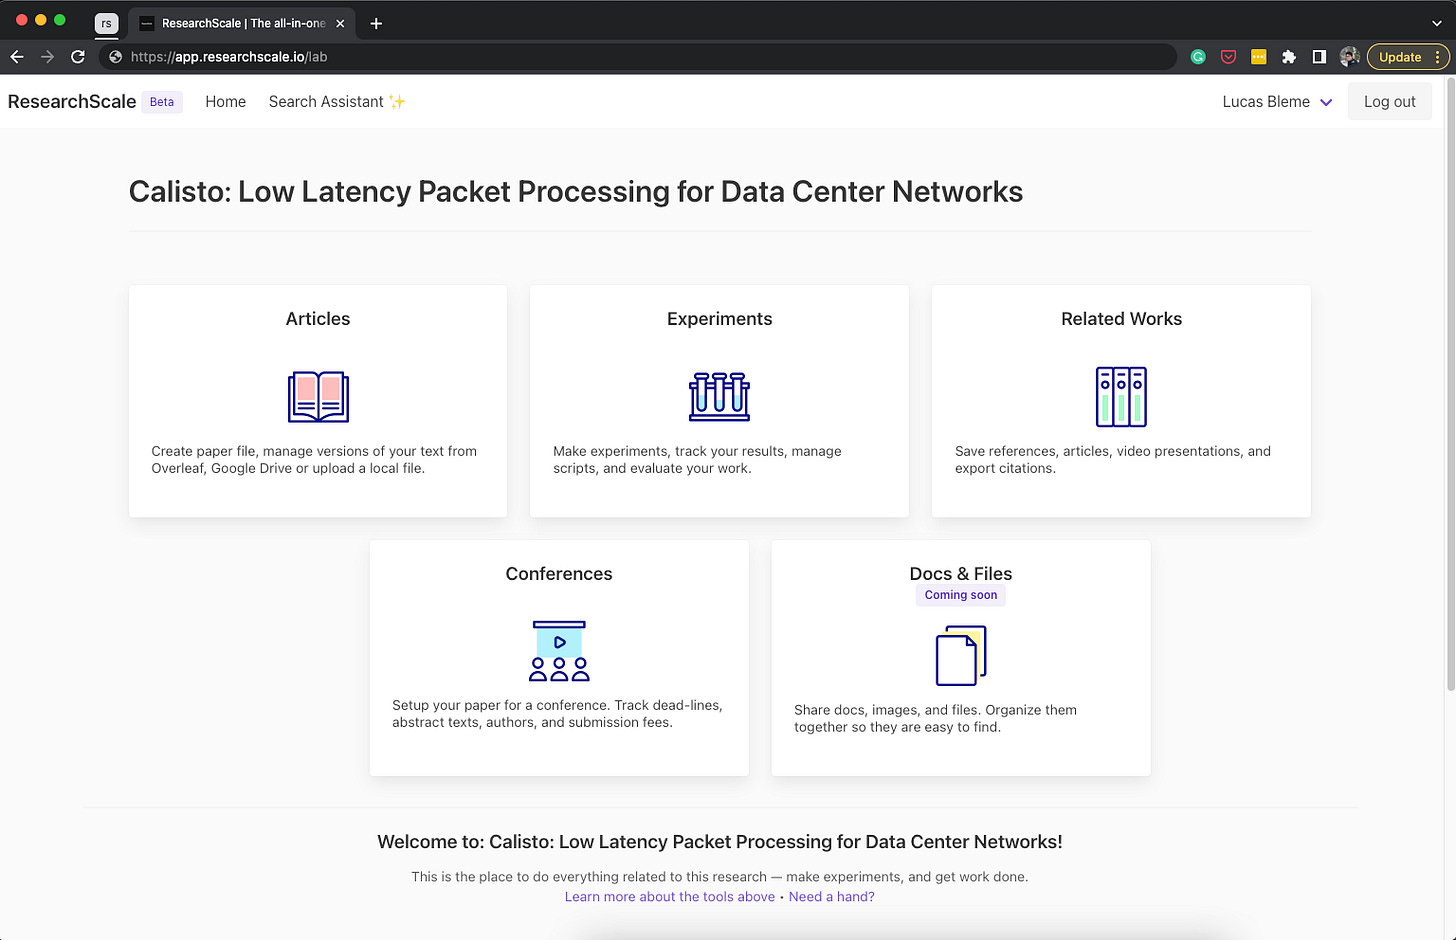Click the Calisto project heading
The height and width of the screenshot is (940, 1456).
point(576,192)
